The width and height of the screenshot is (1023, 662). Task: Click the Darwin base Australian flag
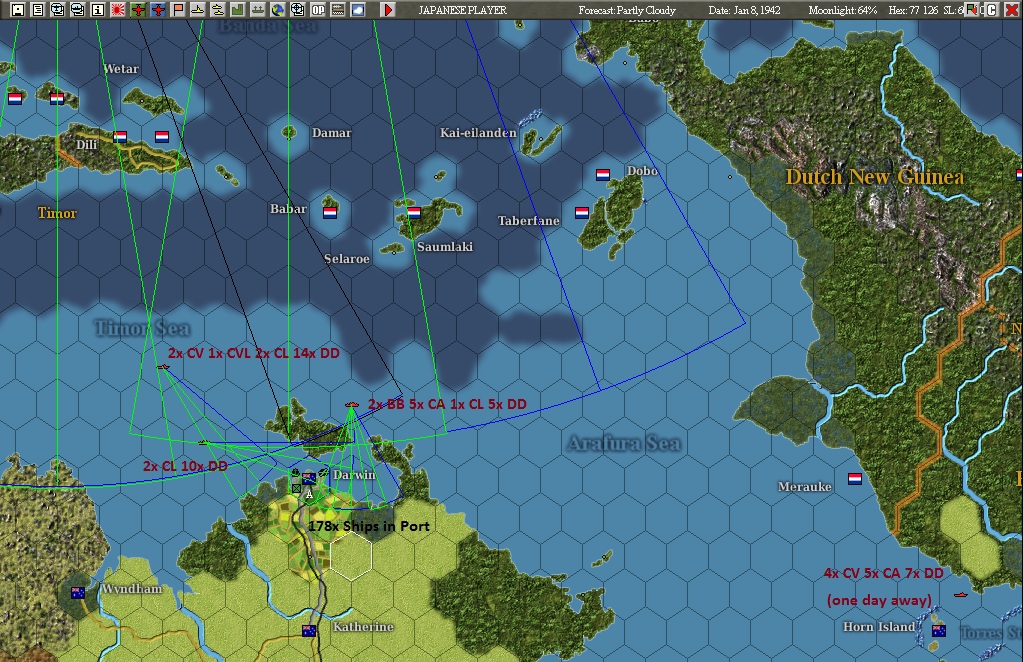(x=309, y=477)
